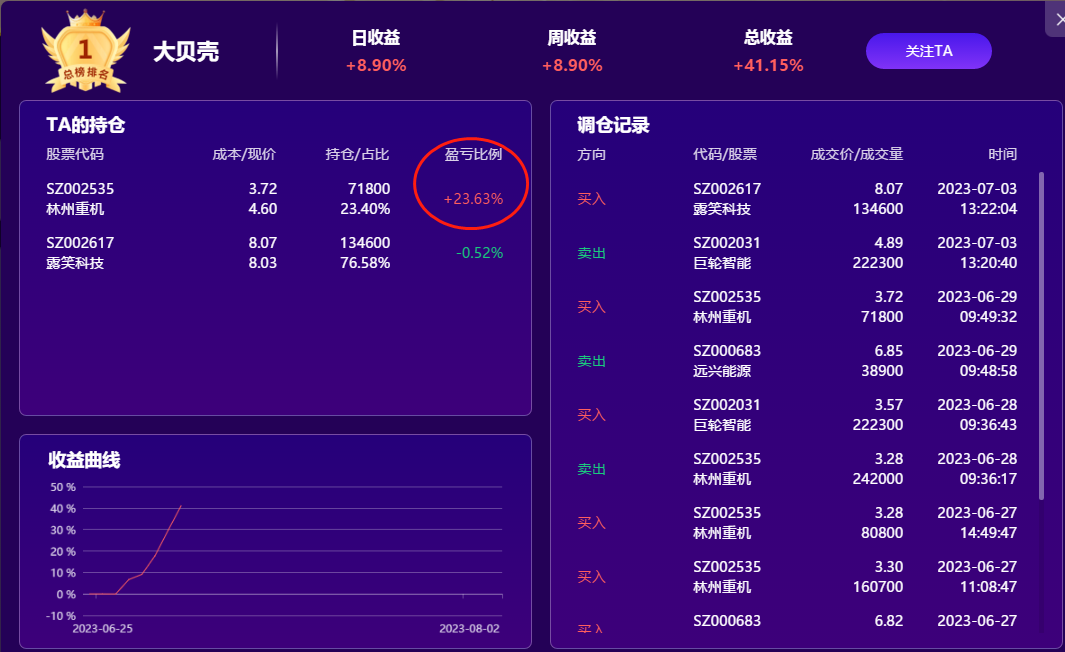Click the 调仓记录 heading
This screenshot has width=1065, height=652.
(613, 125)
